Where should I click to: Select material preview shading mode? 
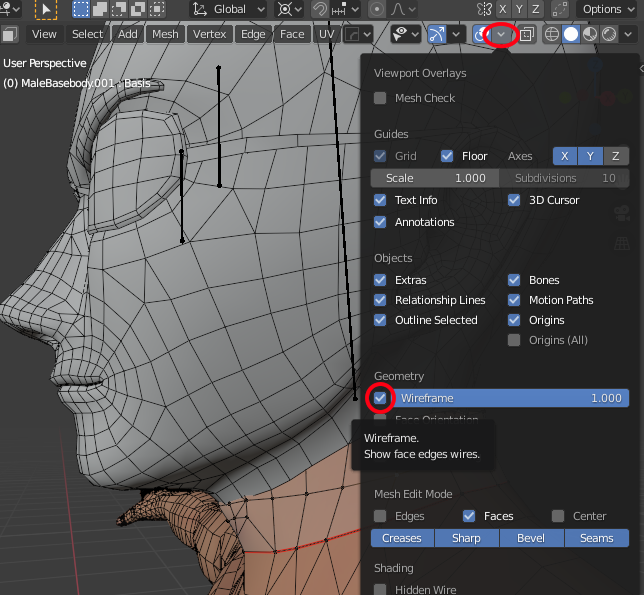590,34
